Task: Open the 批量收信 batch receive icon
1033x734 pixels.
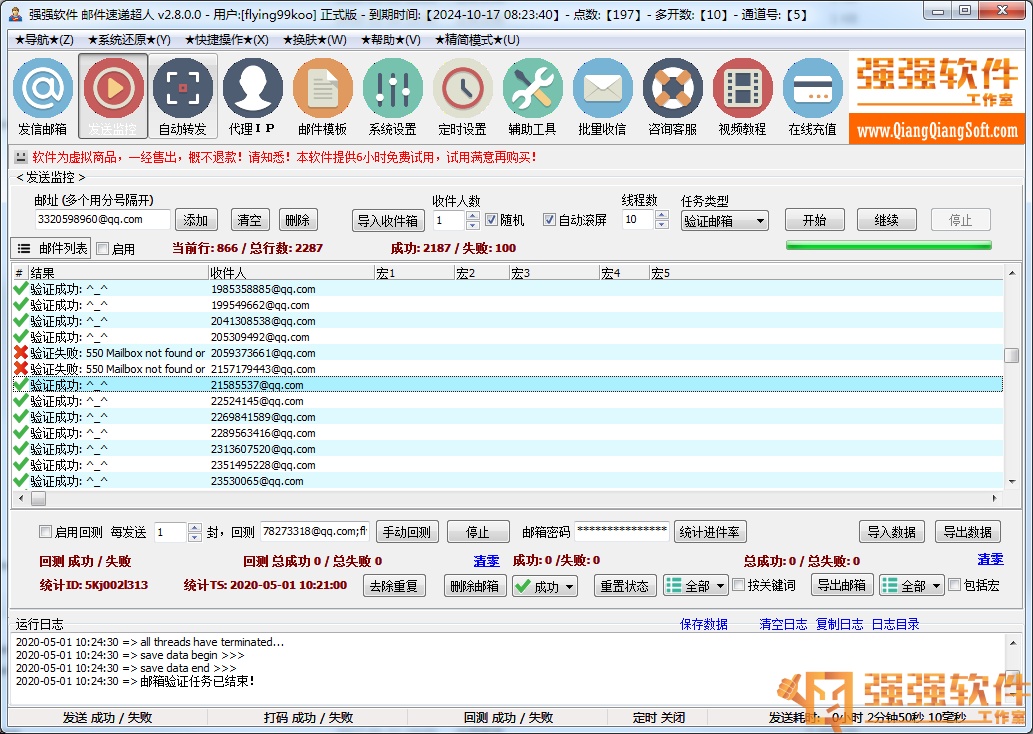Action: pos(602,96)
